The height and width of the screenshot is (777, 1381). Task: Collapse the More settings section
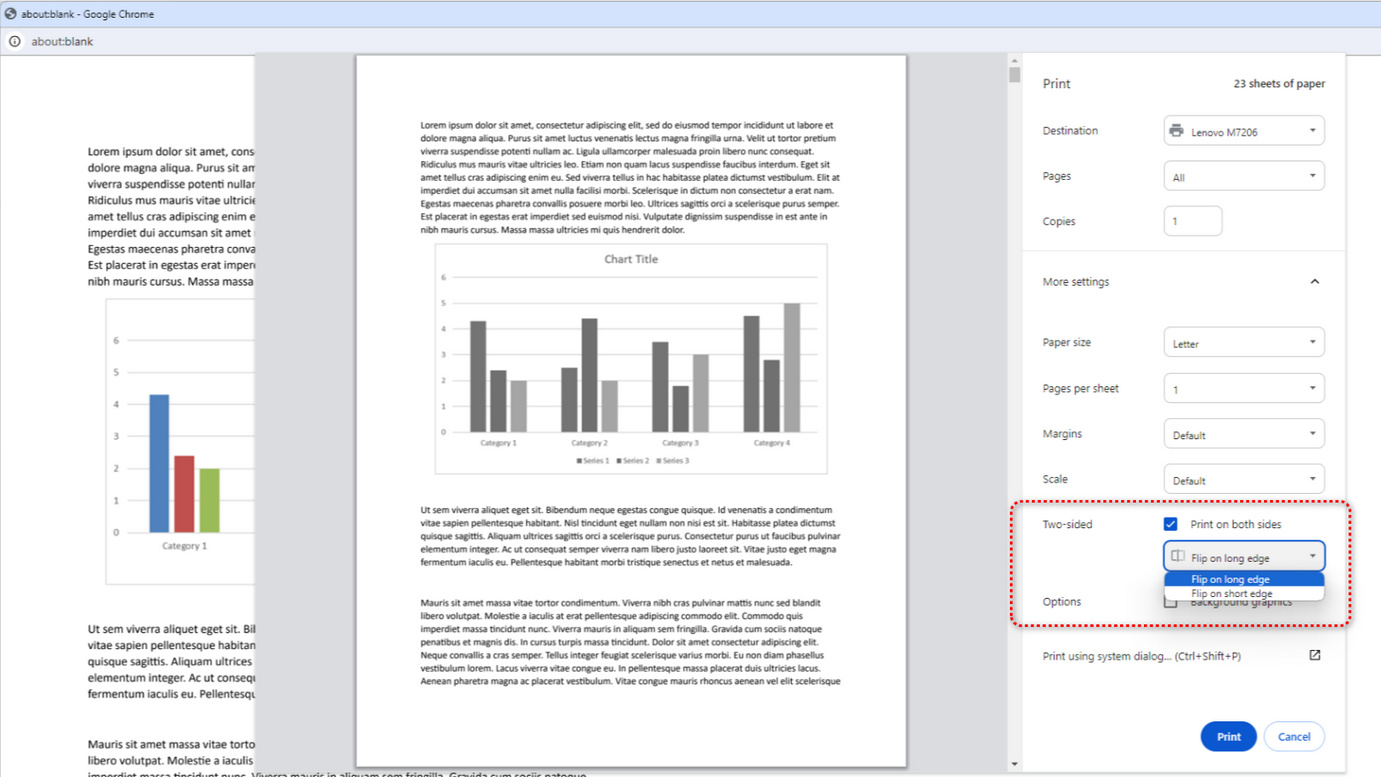(x=1314, y=281)
